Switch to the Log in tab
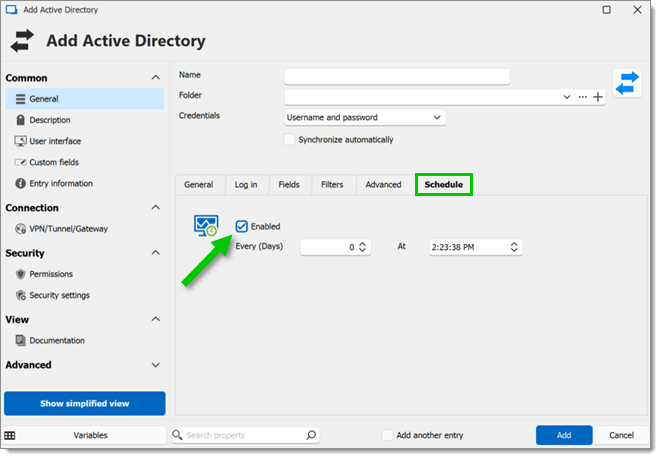Screen dimensions: 661x459 point(246,185)
